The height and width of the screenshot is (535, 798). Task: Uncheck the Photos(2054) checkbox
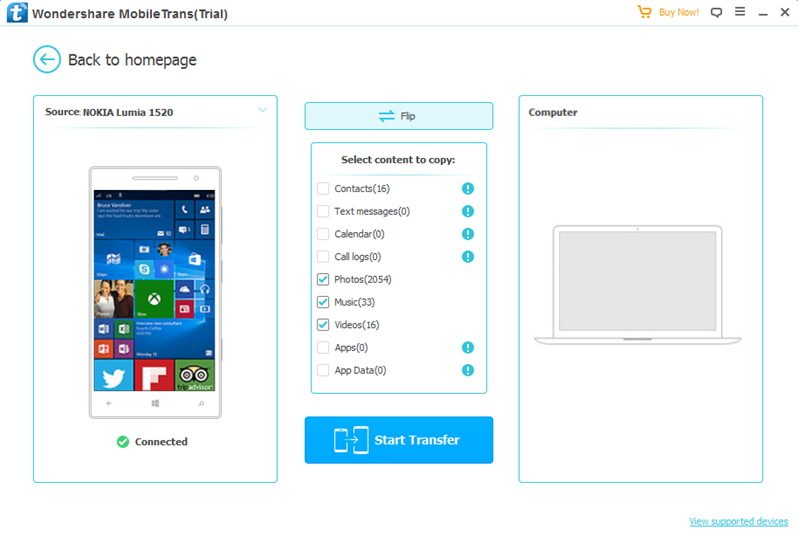(323, 279)
